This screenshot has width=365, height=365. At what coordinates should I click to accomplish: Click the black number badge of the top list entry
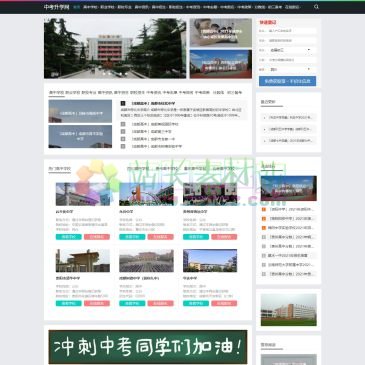pyautogui.click(x=123, y=104)
